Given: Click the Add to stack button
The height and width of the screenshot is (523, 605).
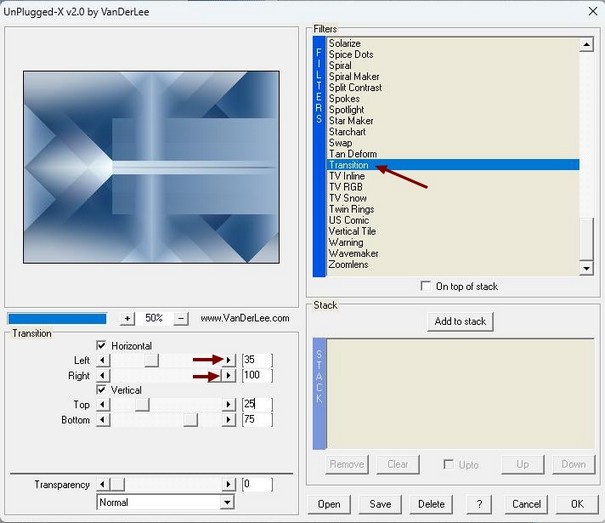Looking at the screenshot, I should 460,321.
